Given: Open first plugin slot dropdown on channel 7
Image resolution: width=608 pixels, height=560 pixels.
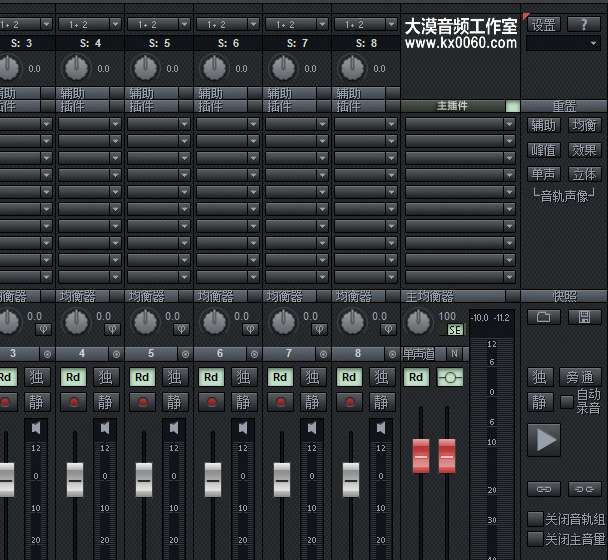Looking at the screenshot, I should point(322,124).
